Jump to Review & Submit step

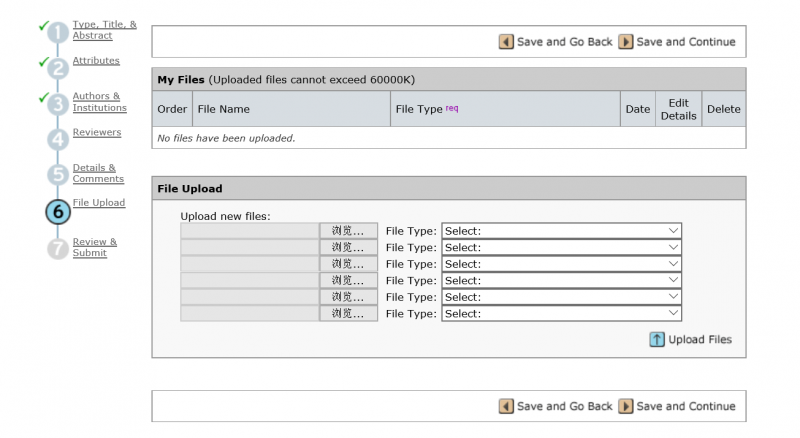95,247
